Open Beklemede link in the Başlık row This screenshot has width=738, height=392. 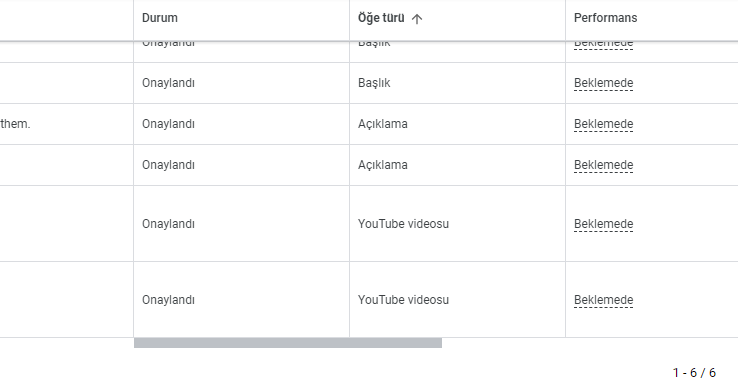(603, 83)
